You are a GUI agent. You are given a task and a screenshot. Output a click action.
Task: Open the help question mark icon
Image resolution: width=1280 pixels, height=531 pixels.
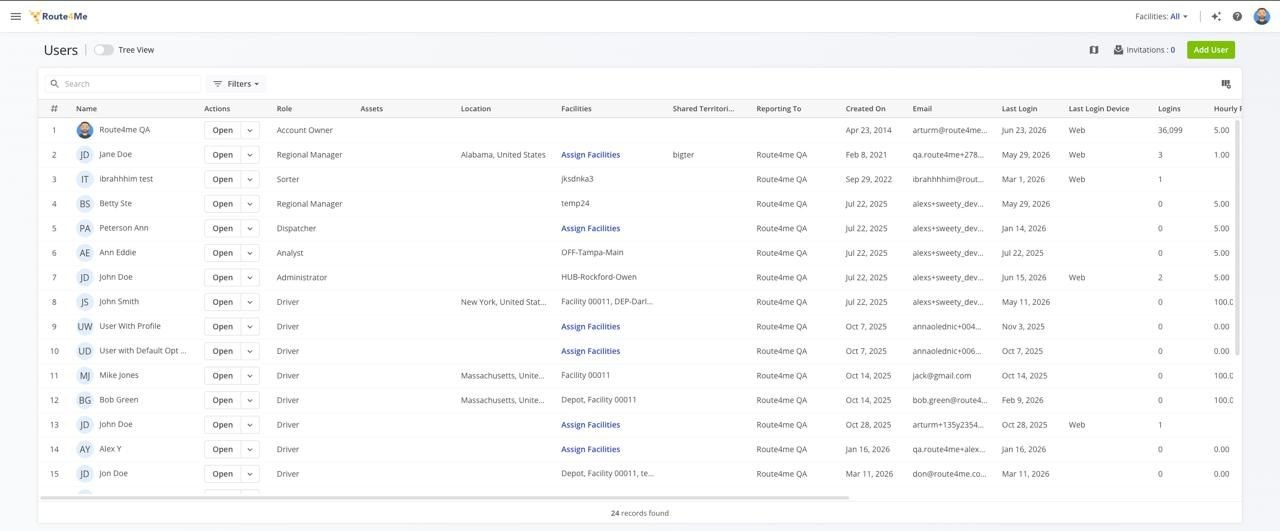(x=1237, y=16)
